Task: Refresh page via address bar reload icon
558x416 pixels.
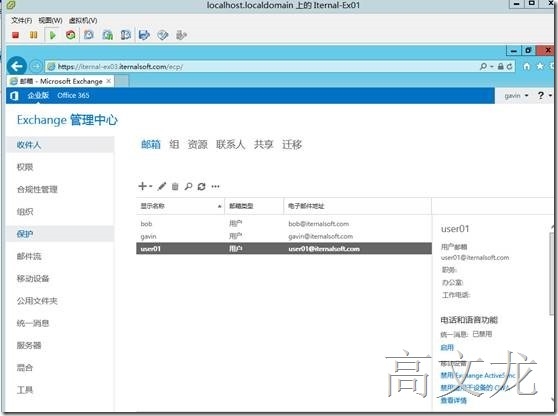Action: [509, 67]
